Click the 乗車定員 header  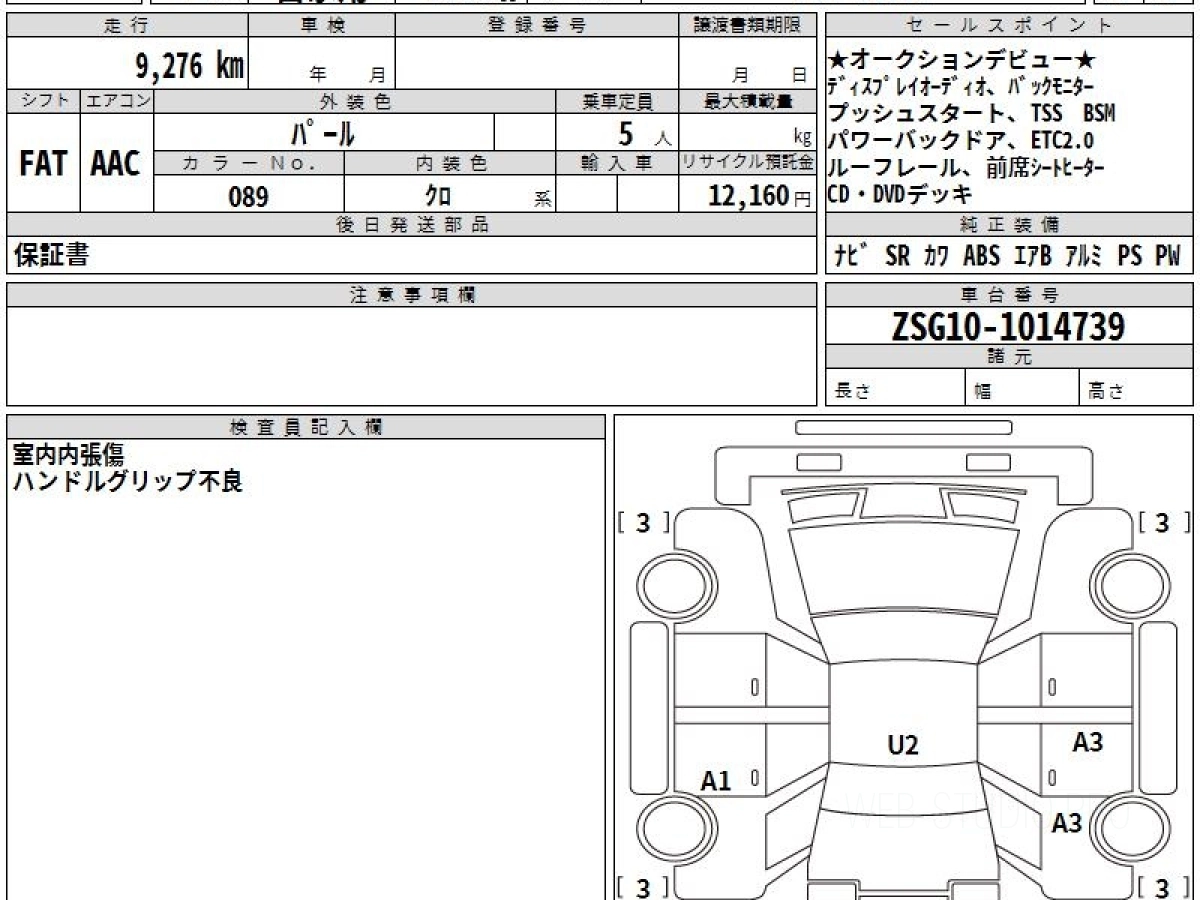pyautogui.click(x=617, y=101)
